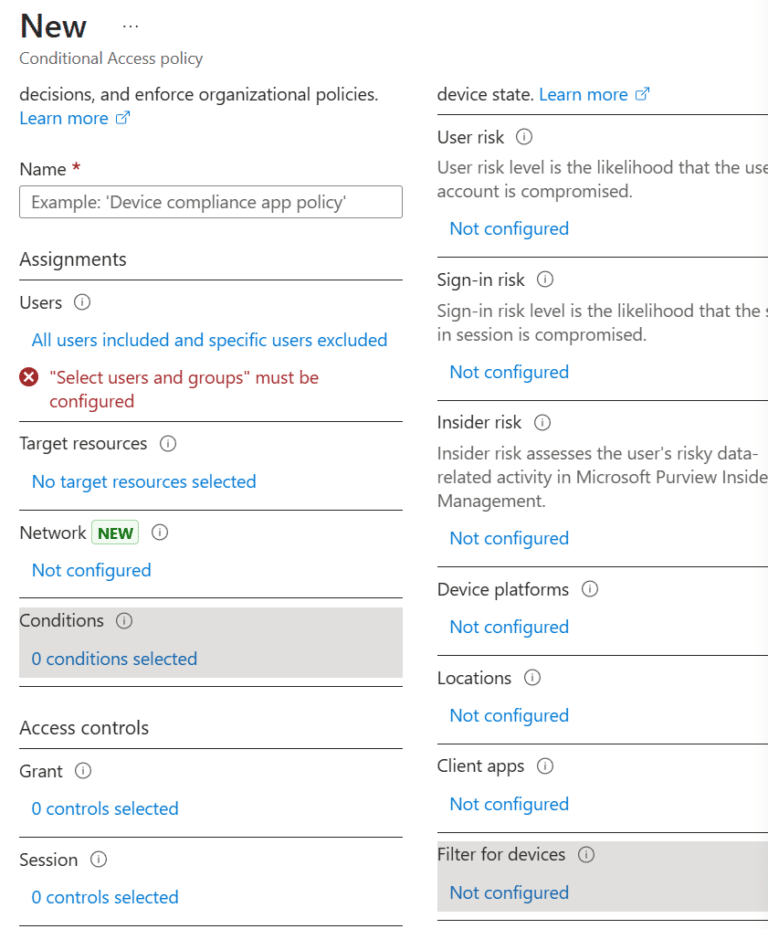Click the User risk info icon
Image resolution: width=768 pixels, height=929 pixels.
point(524,137)
